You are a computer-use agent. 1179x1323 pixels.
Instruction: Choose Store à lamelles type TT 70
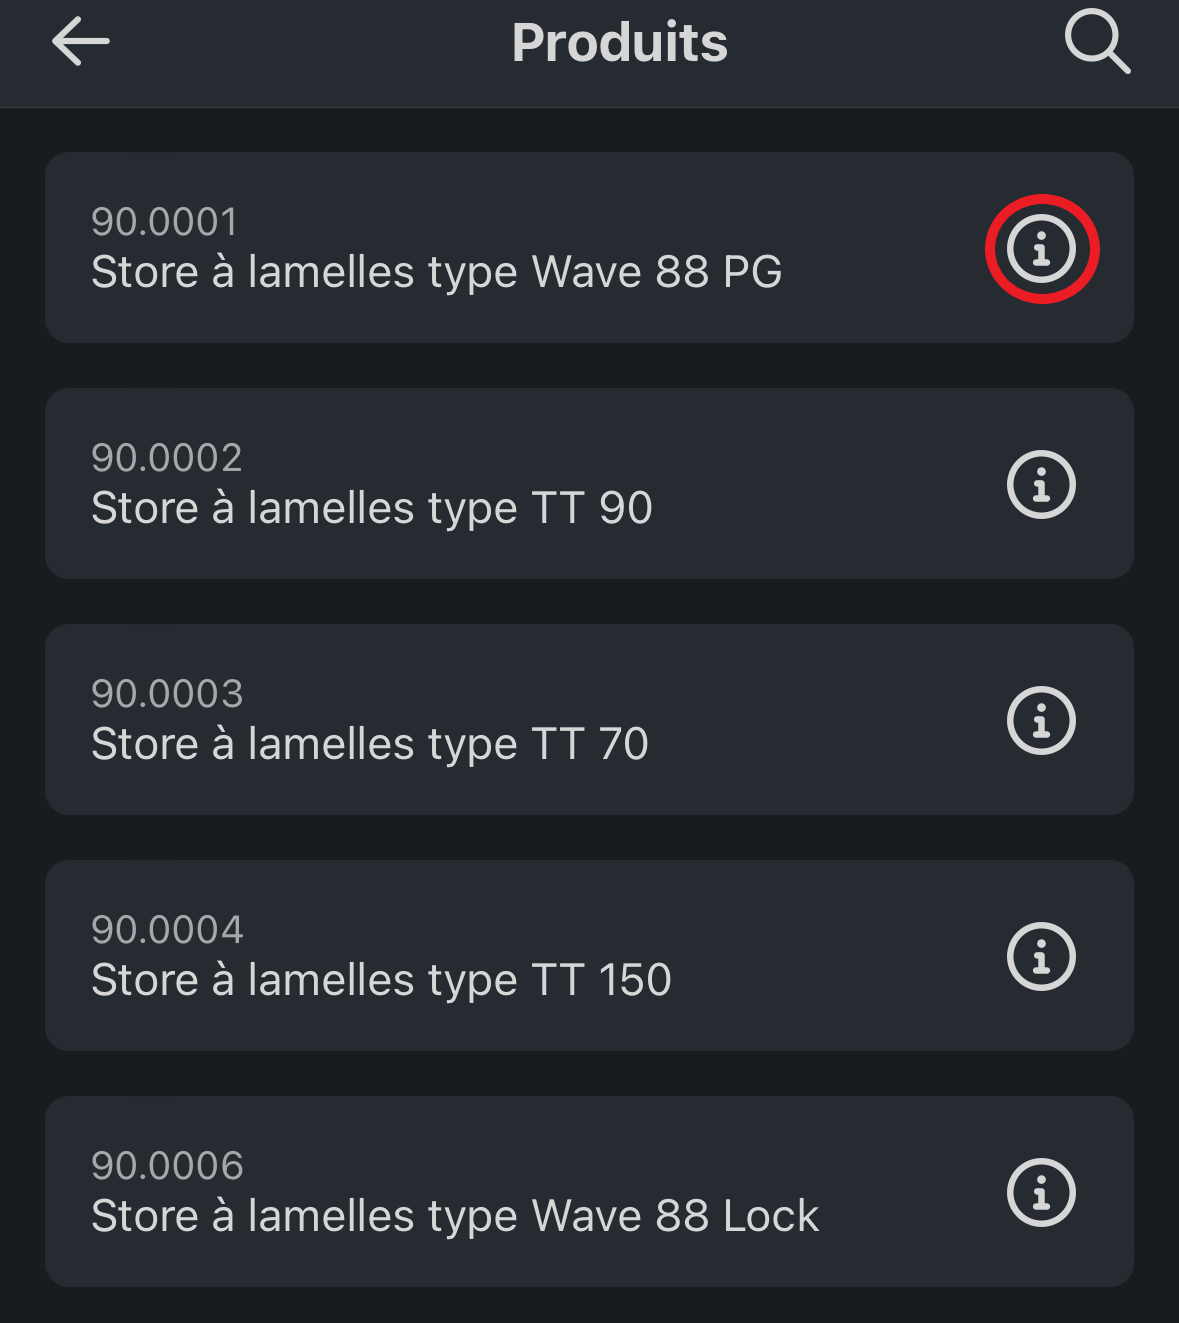pyautogui.click(x=369, y=745)
